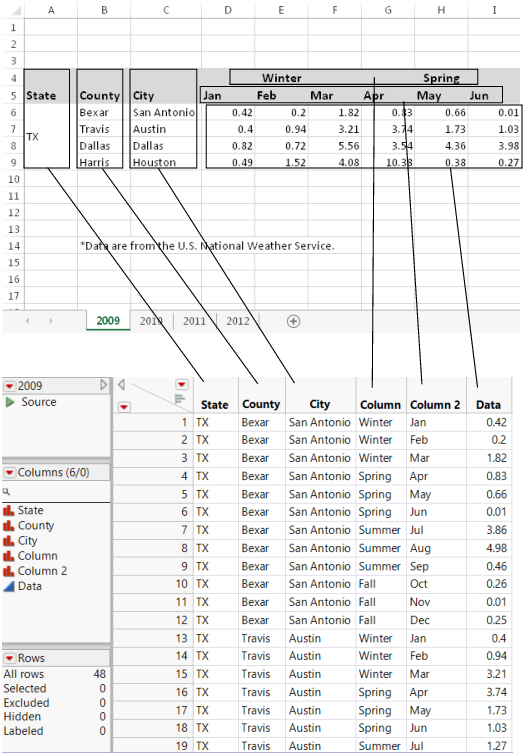Click the Summer cell in row 7
This screenshot has height=755, width=524.
pos(380,530)
